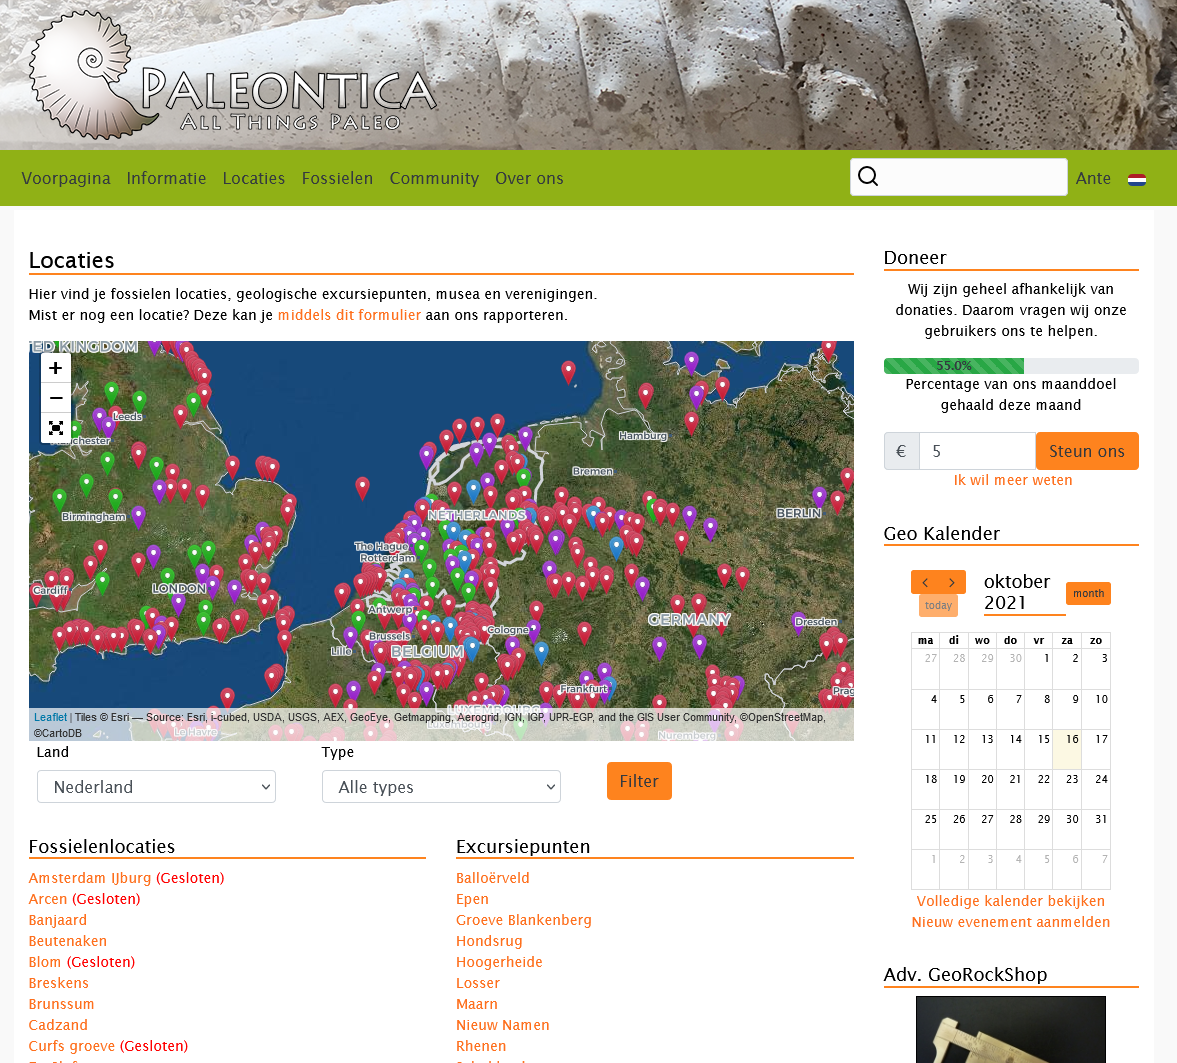This screenshot has width=1177, height=1063.
Task: Open the Type dropdown
Action: 441,787
